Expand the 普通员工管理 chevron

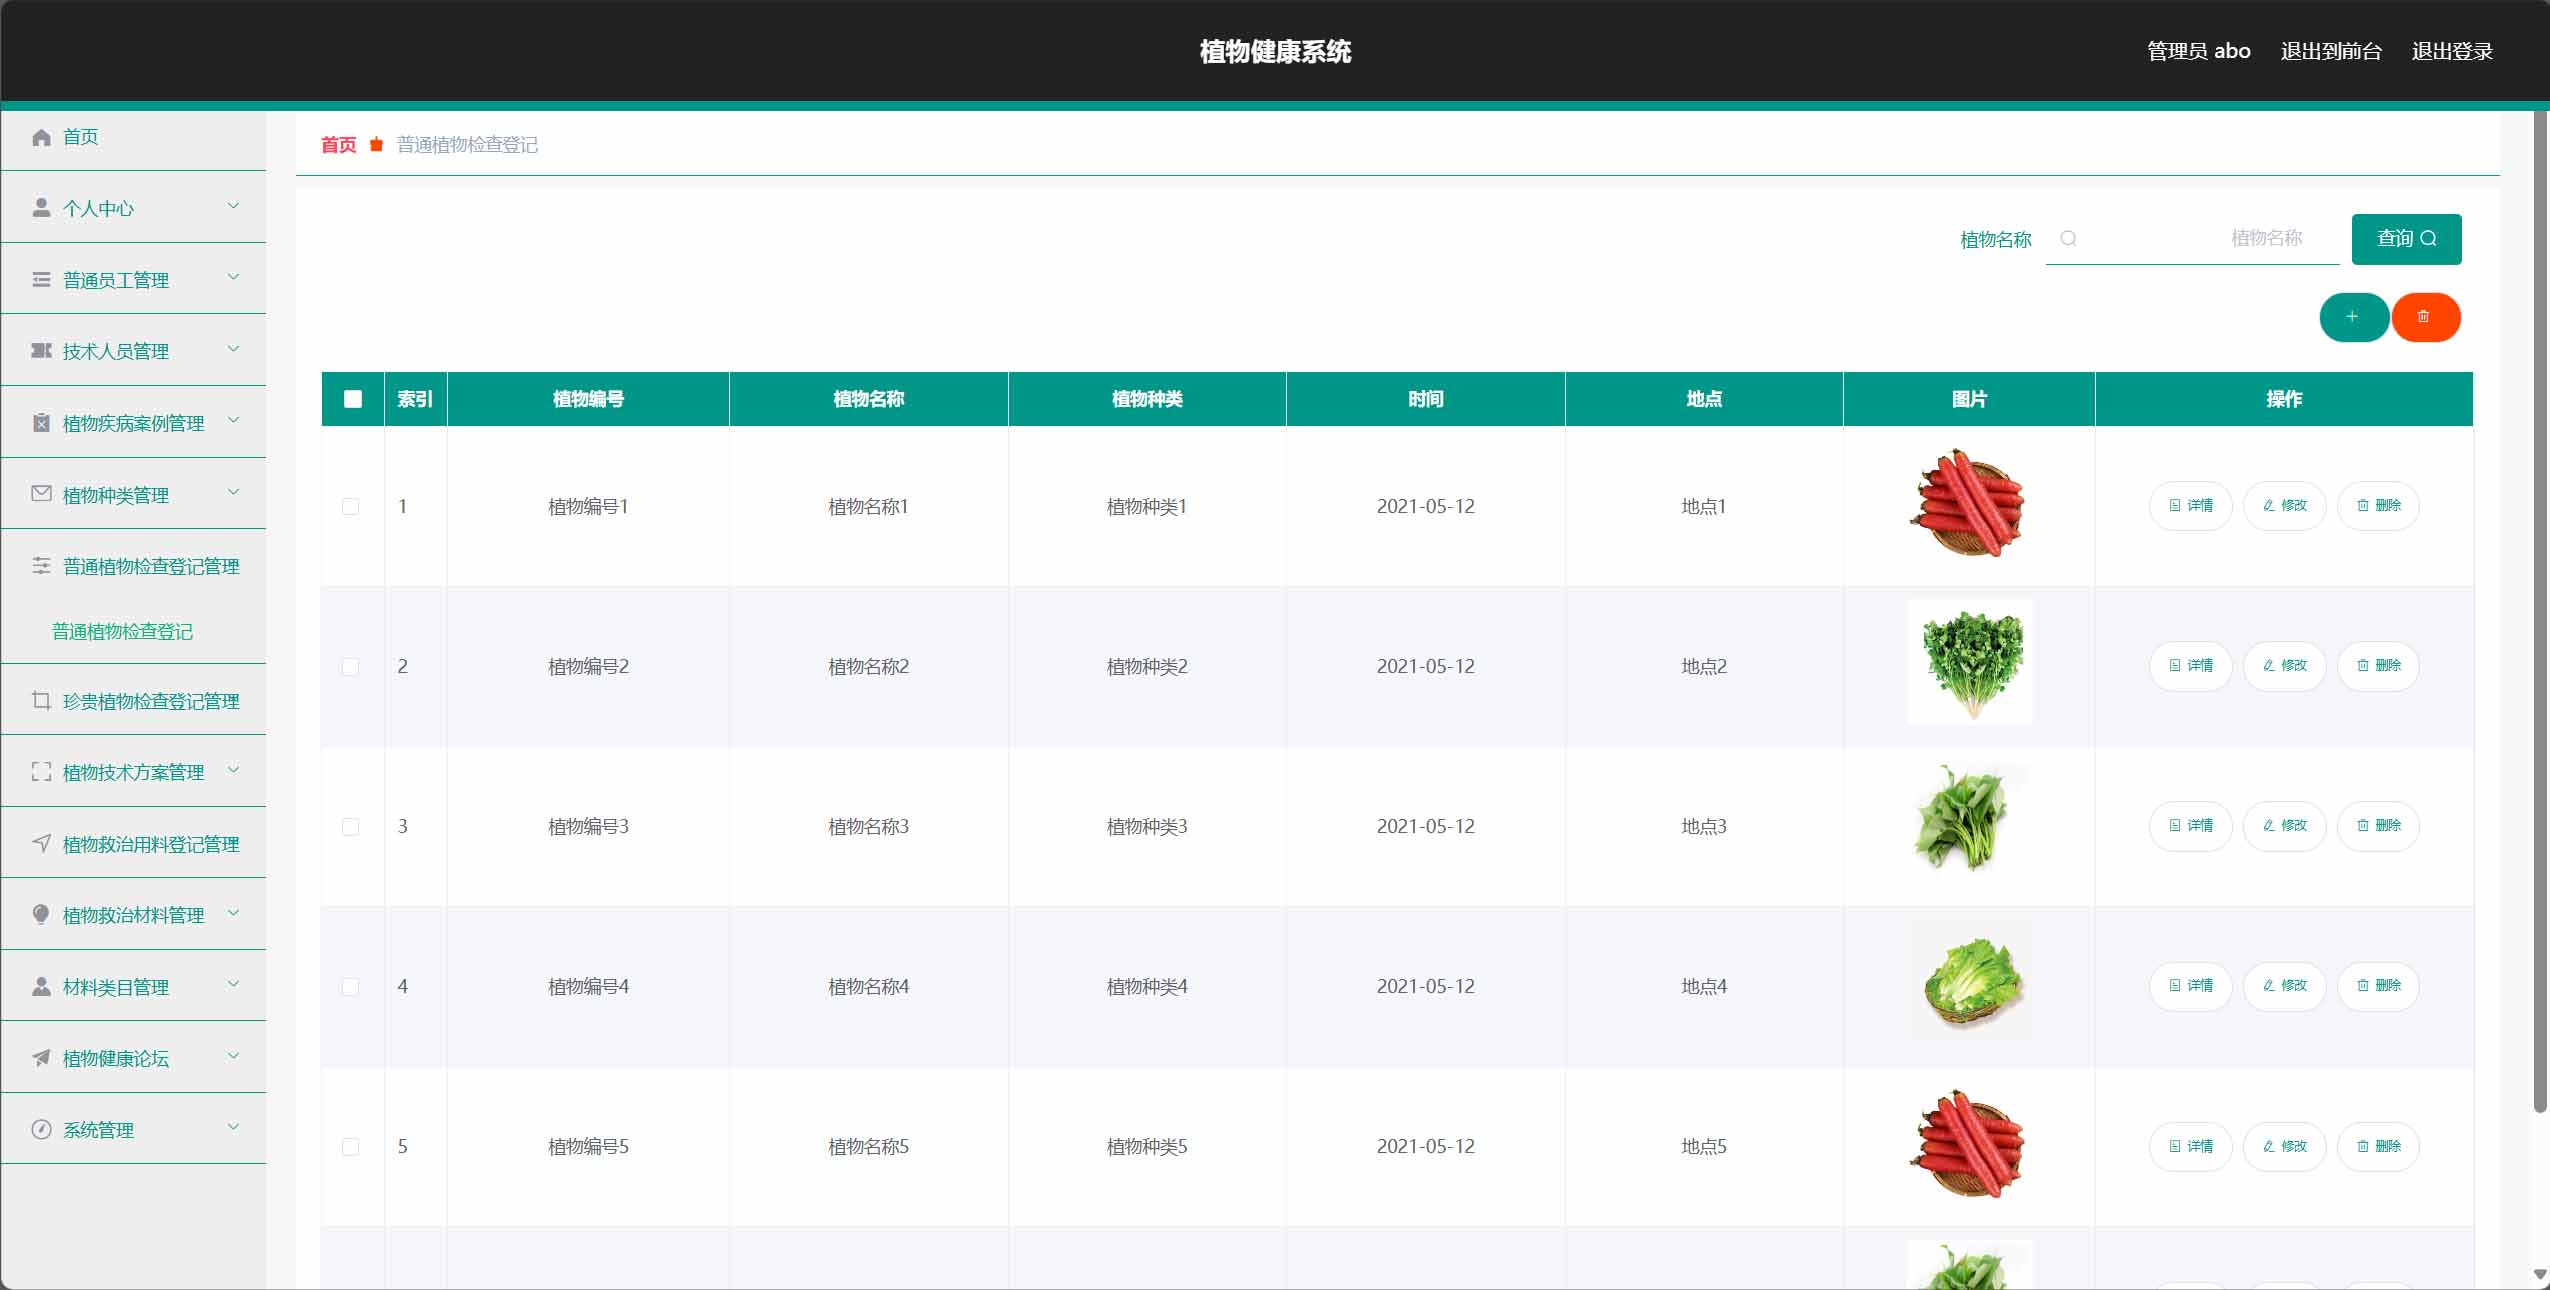233,277
